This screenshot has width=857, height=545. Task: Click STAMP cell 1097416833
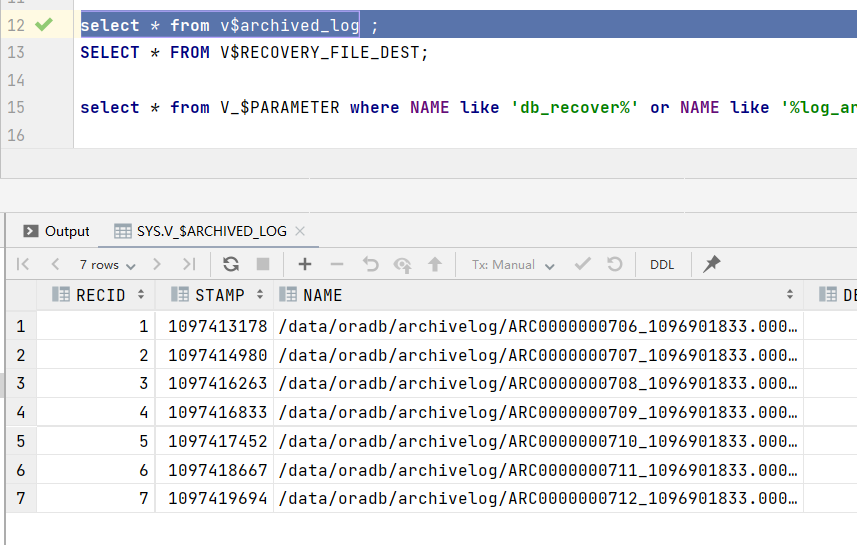pos(215,412)
